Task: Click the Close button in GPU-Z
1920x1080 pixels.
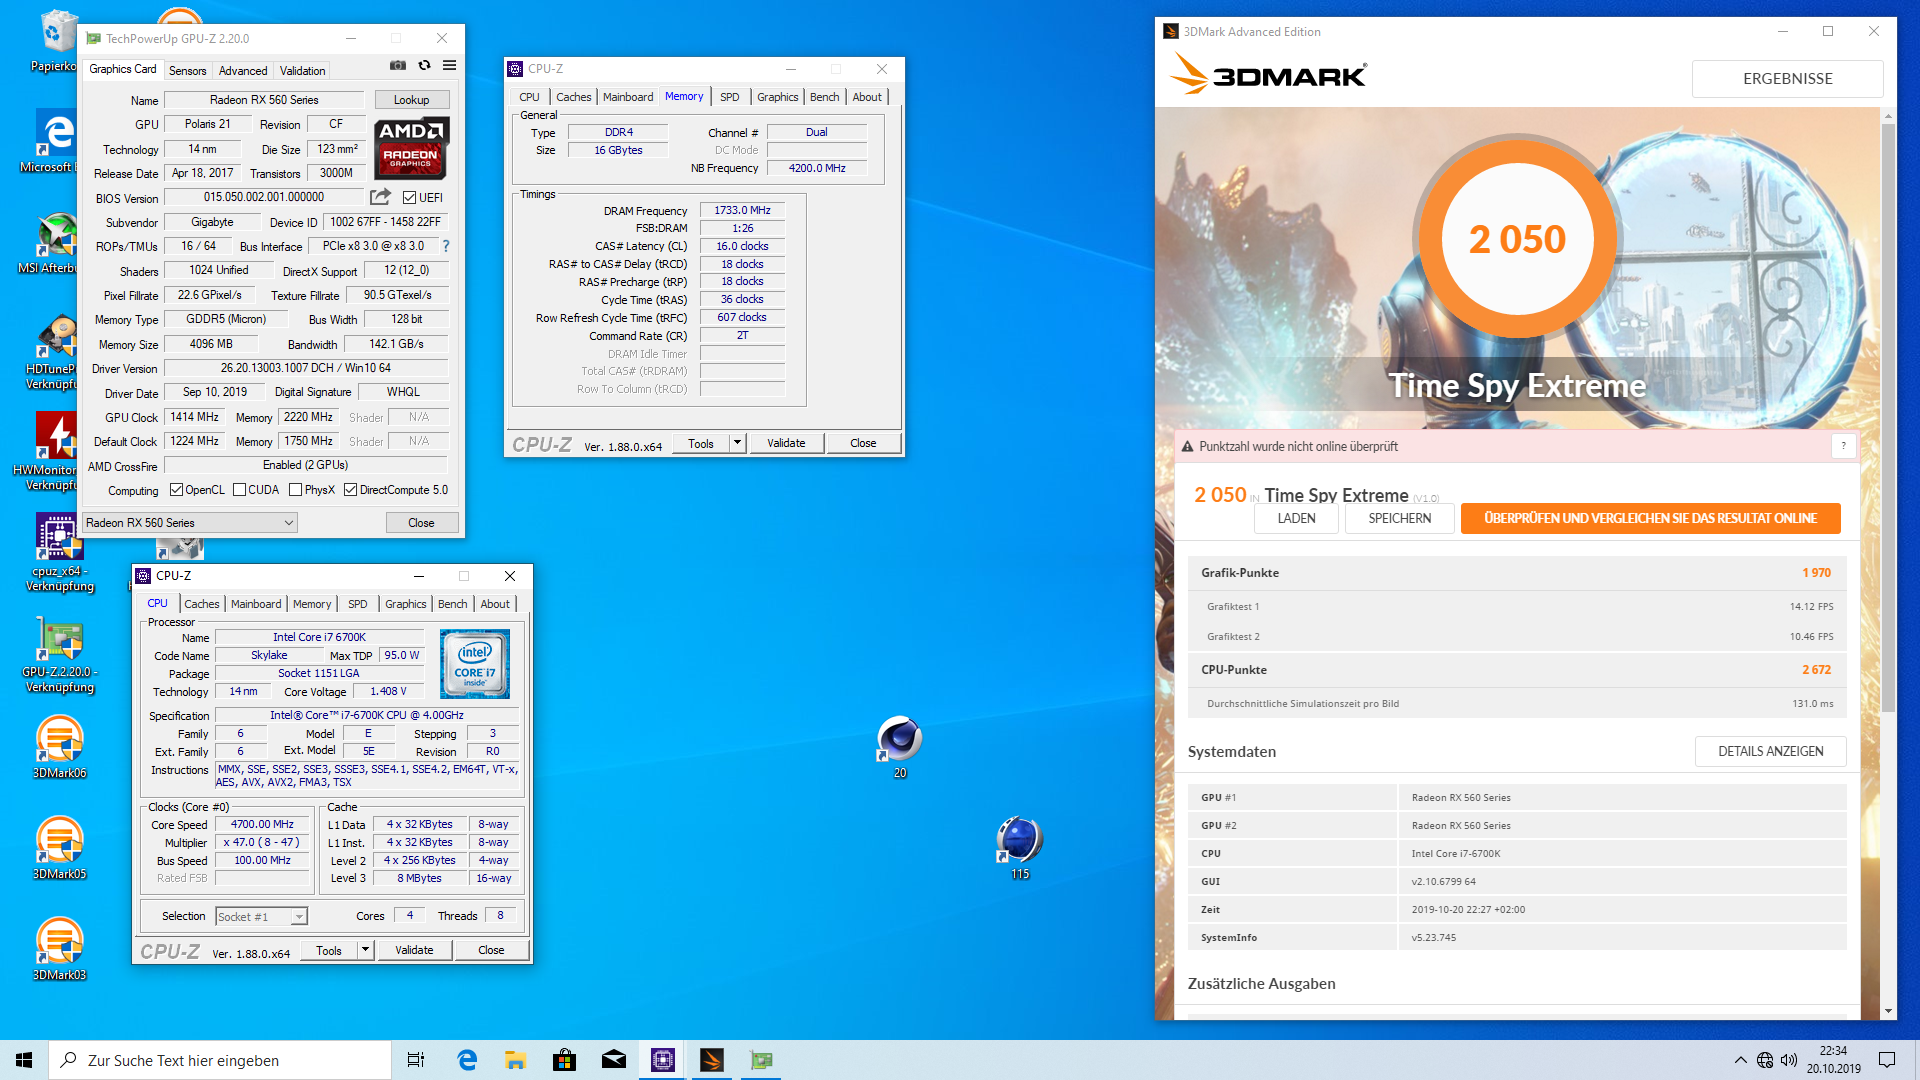Action: point(421,523)
